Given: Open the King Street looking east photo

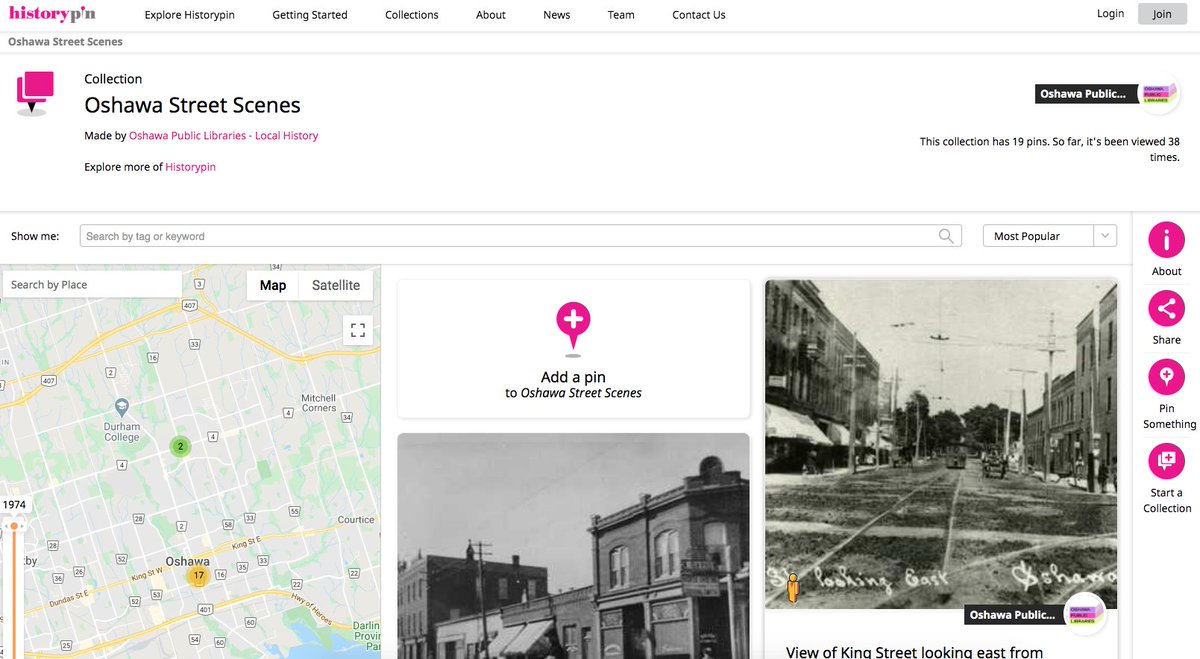Looking at the screenshot, I should [941, 444].
